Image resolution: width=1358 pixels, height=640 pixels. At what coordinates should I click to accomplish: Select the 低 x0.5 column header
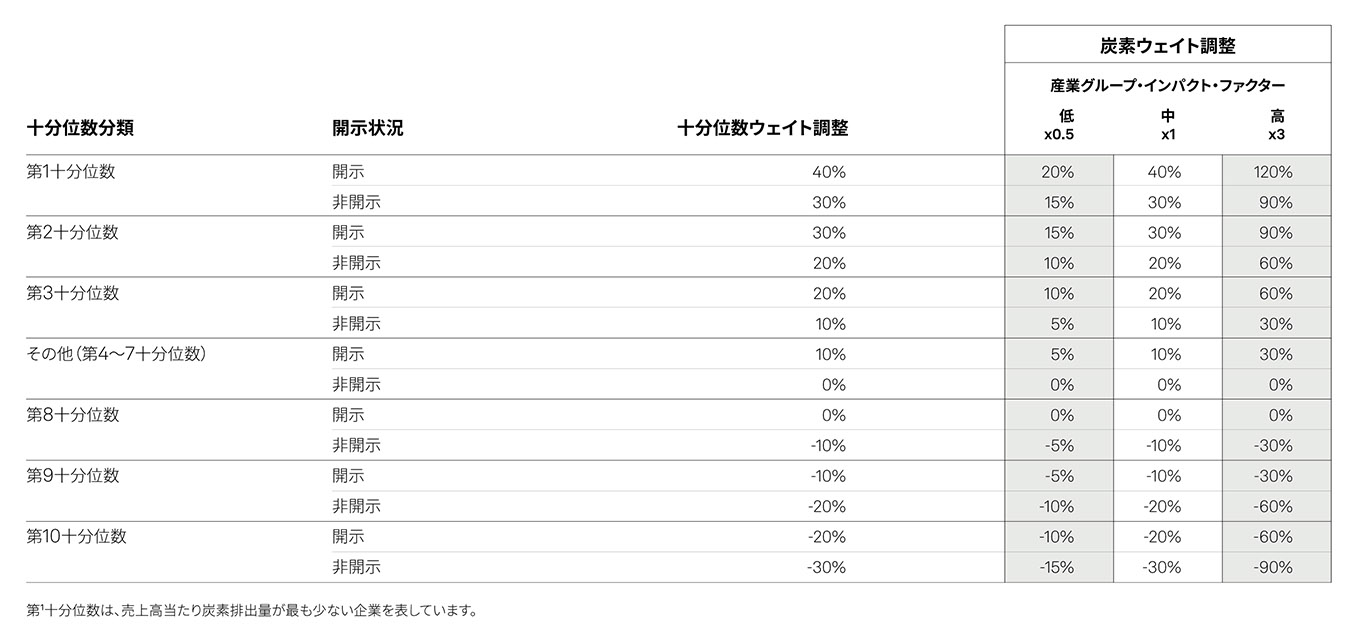click(x=1058, y=125)
